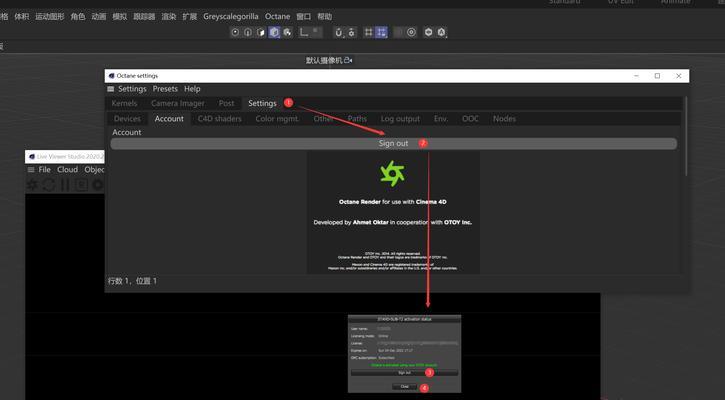Viewport: 725px width, 400px height.
Task: Open the Live Viewer File menu
Action: [x=44, y=170]
